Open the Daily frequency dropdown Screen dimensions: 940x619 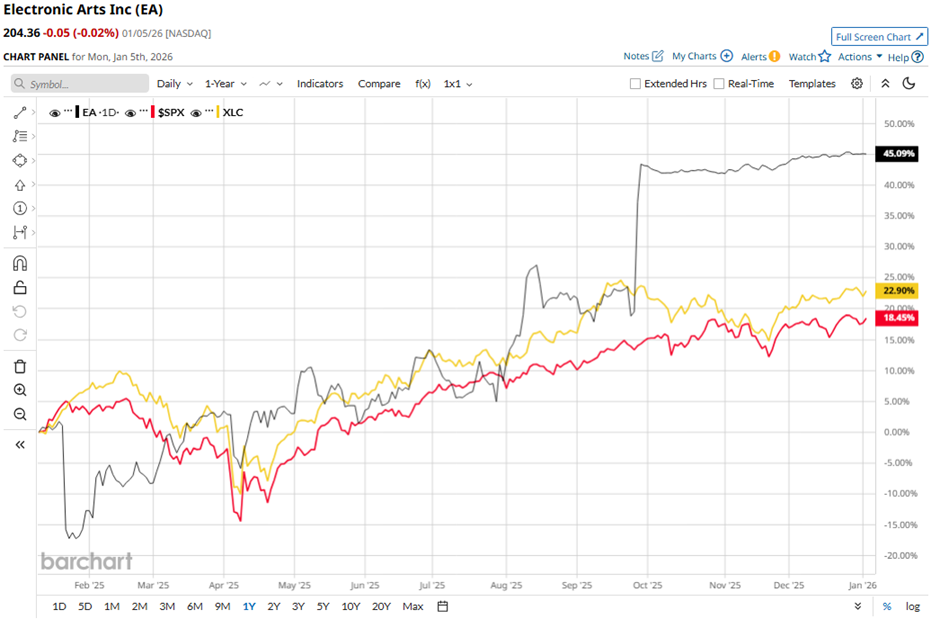(x=174, y=84)
